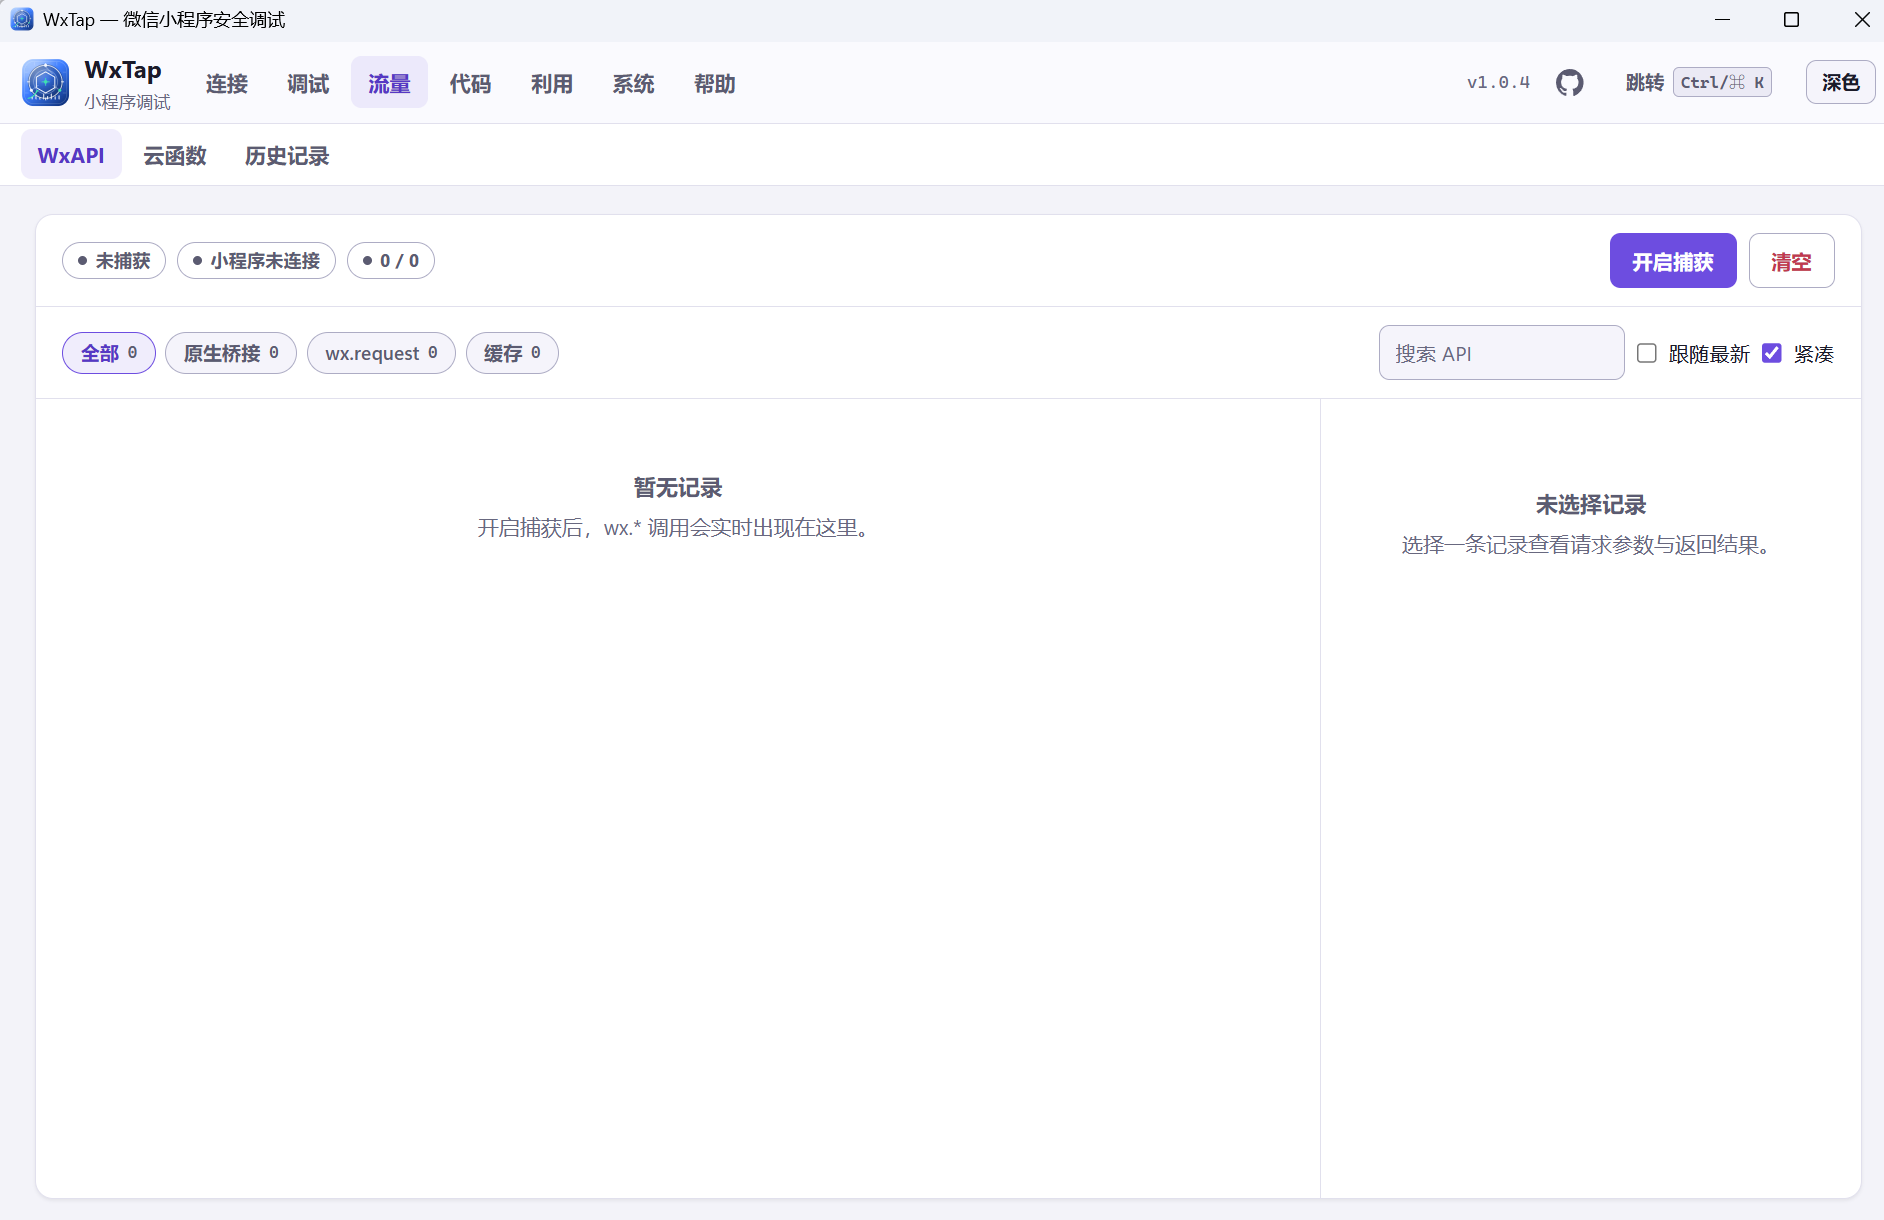Click the 暂无记录 heading
Image resolution: width=1884 pixels, height=1220 pixels.
tap(678, 487)
